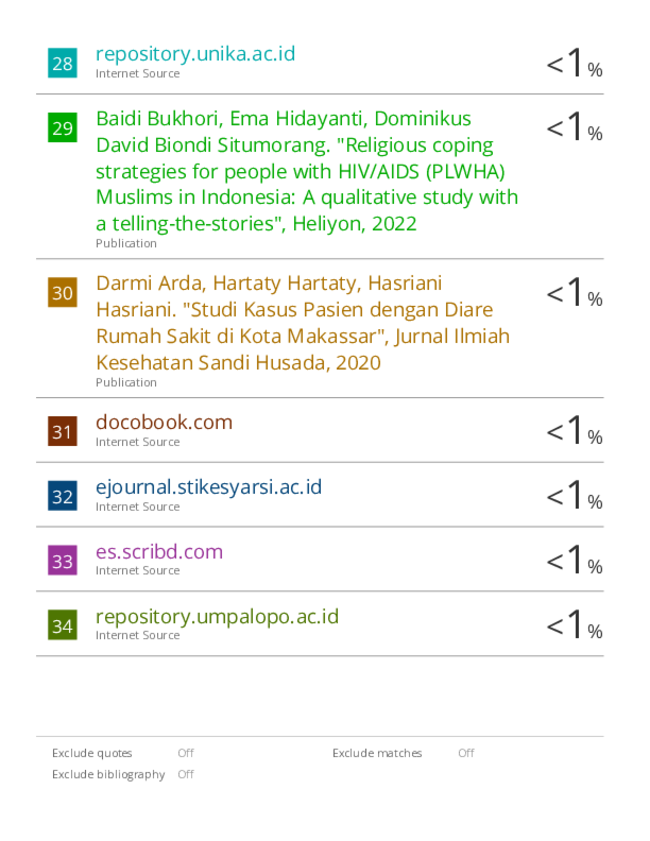Click the amber source badge numbered 30
650x841 pixels.
[62, 292]
